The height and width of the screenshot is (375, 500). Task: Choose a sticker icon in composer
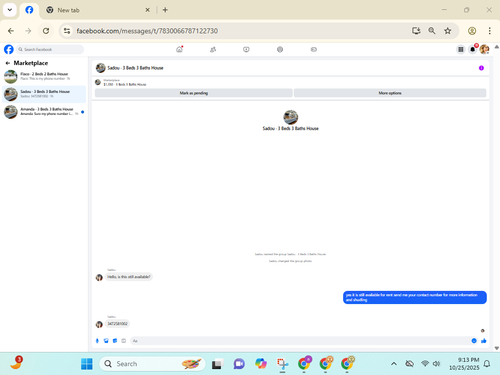pos(115,341)
